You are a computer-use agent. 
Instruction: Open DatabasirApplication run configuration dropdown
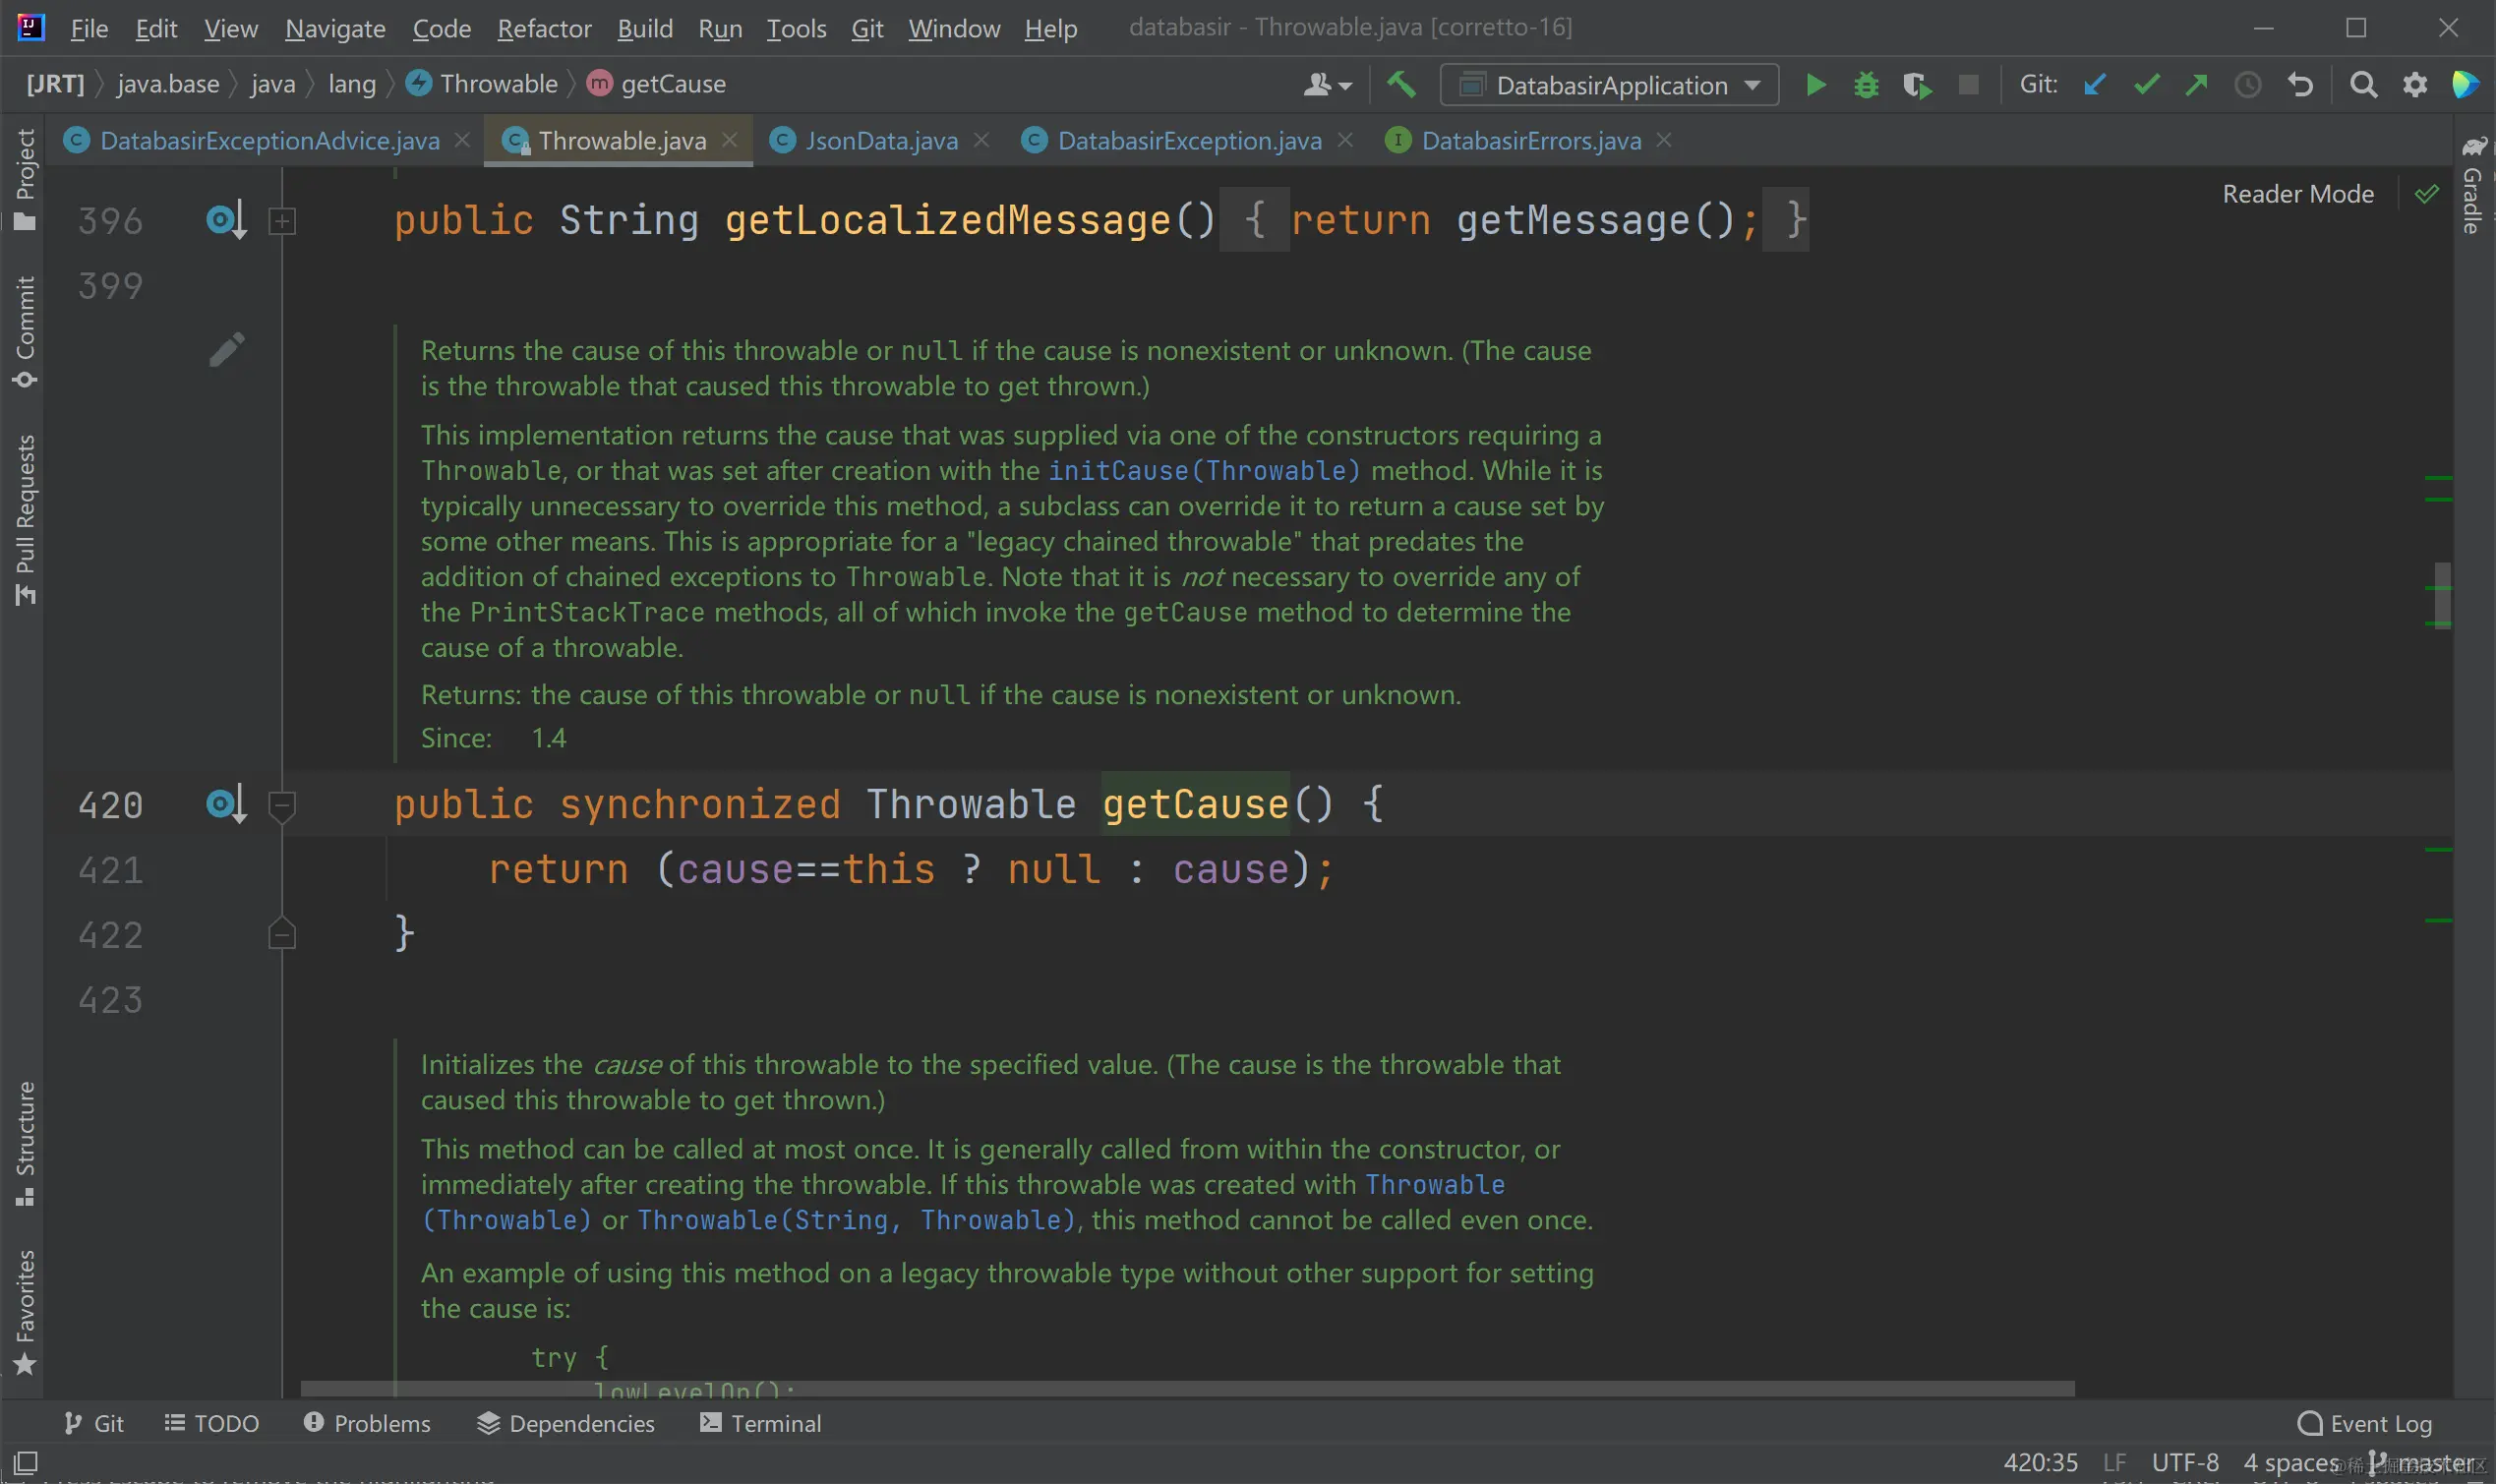pyautogui.click(x=1609, y=85)
